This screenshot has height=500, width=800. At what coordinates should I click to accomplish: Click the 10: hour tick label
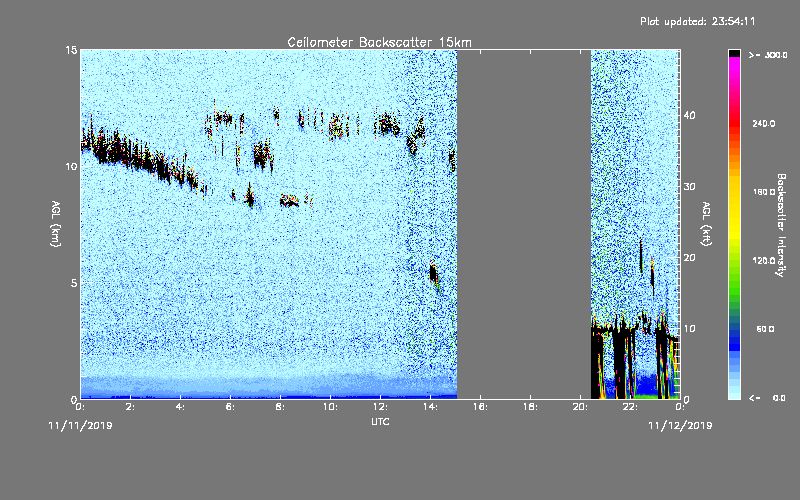click(x=330, y=407)
